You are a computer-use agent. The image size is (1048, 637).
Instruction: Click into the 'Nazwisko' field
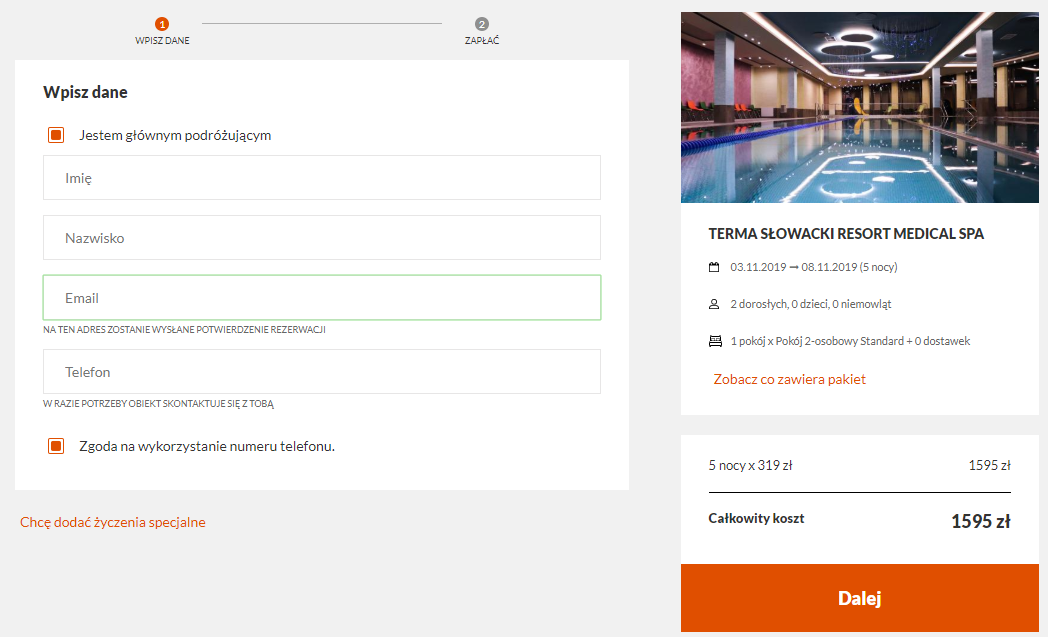[x=322, y=238]
